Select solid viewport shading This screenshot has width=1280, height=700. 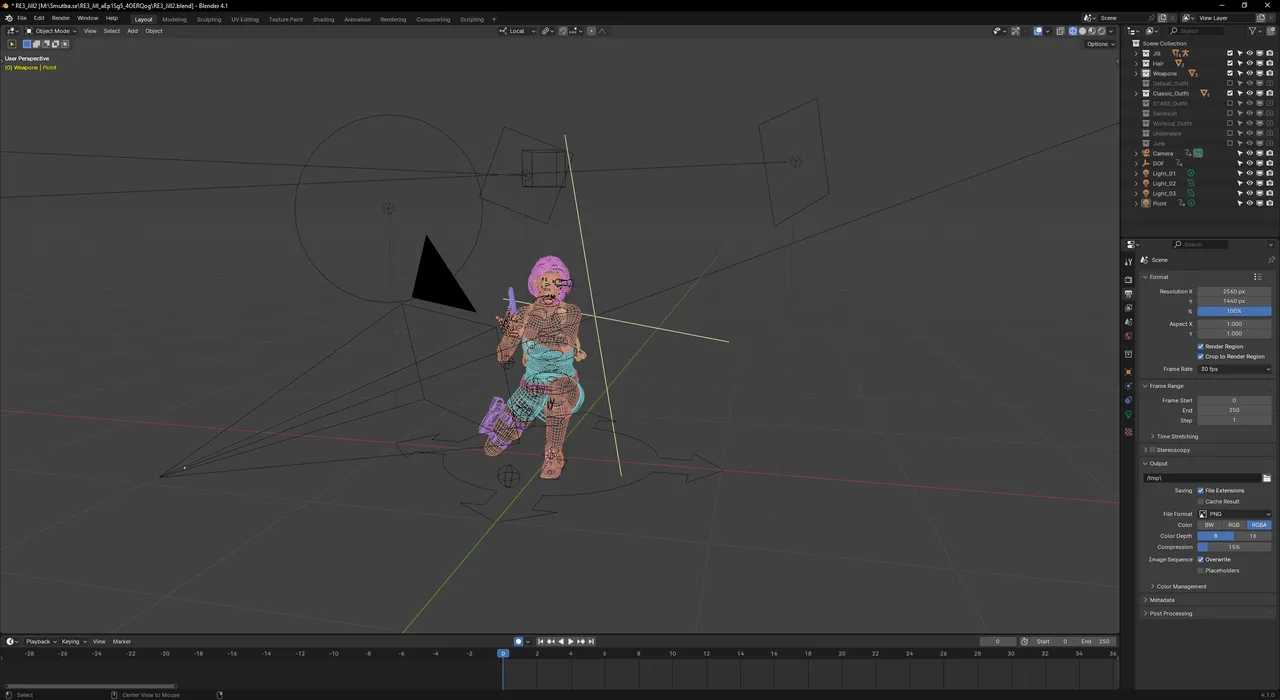(1083, 31)
